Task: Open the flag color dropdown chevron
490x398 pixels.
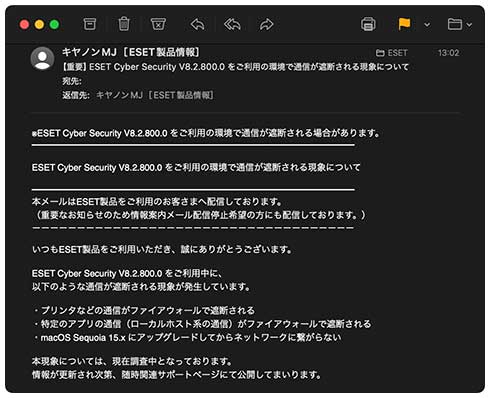Action: tap(427, 25)
